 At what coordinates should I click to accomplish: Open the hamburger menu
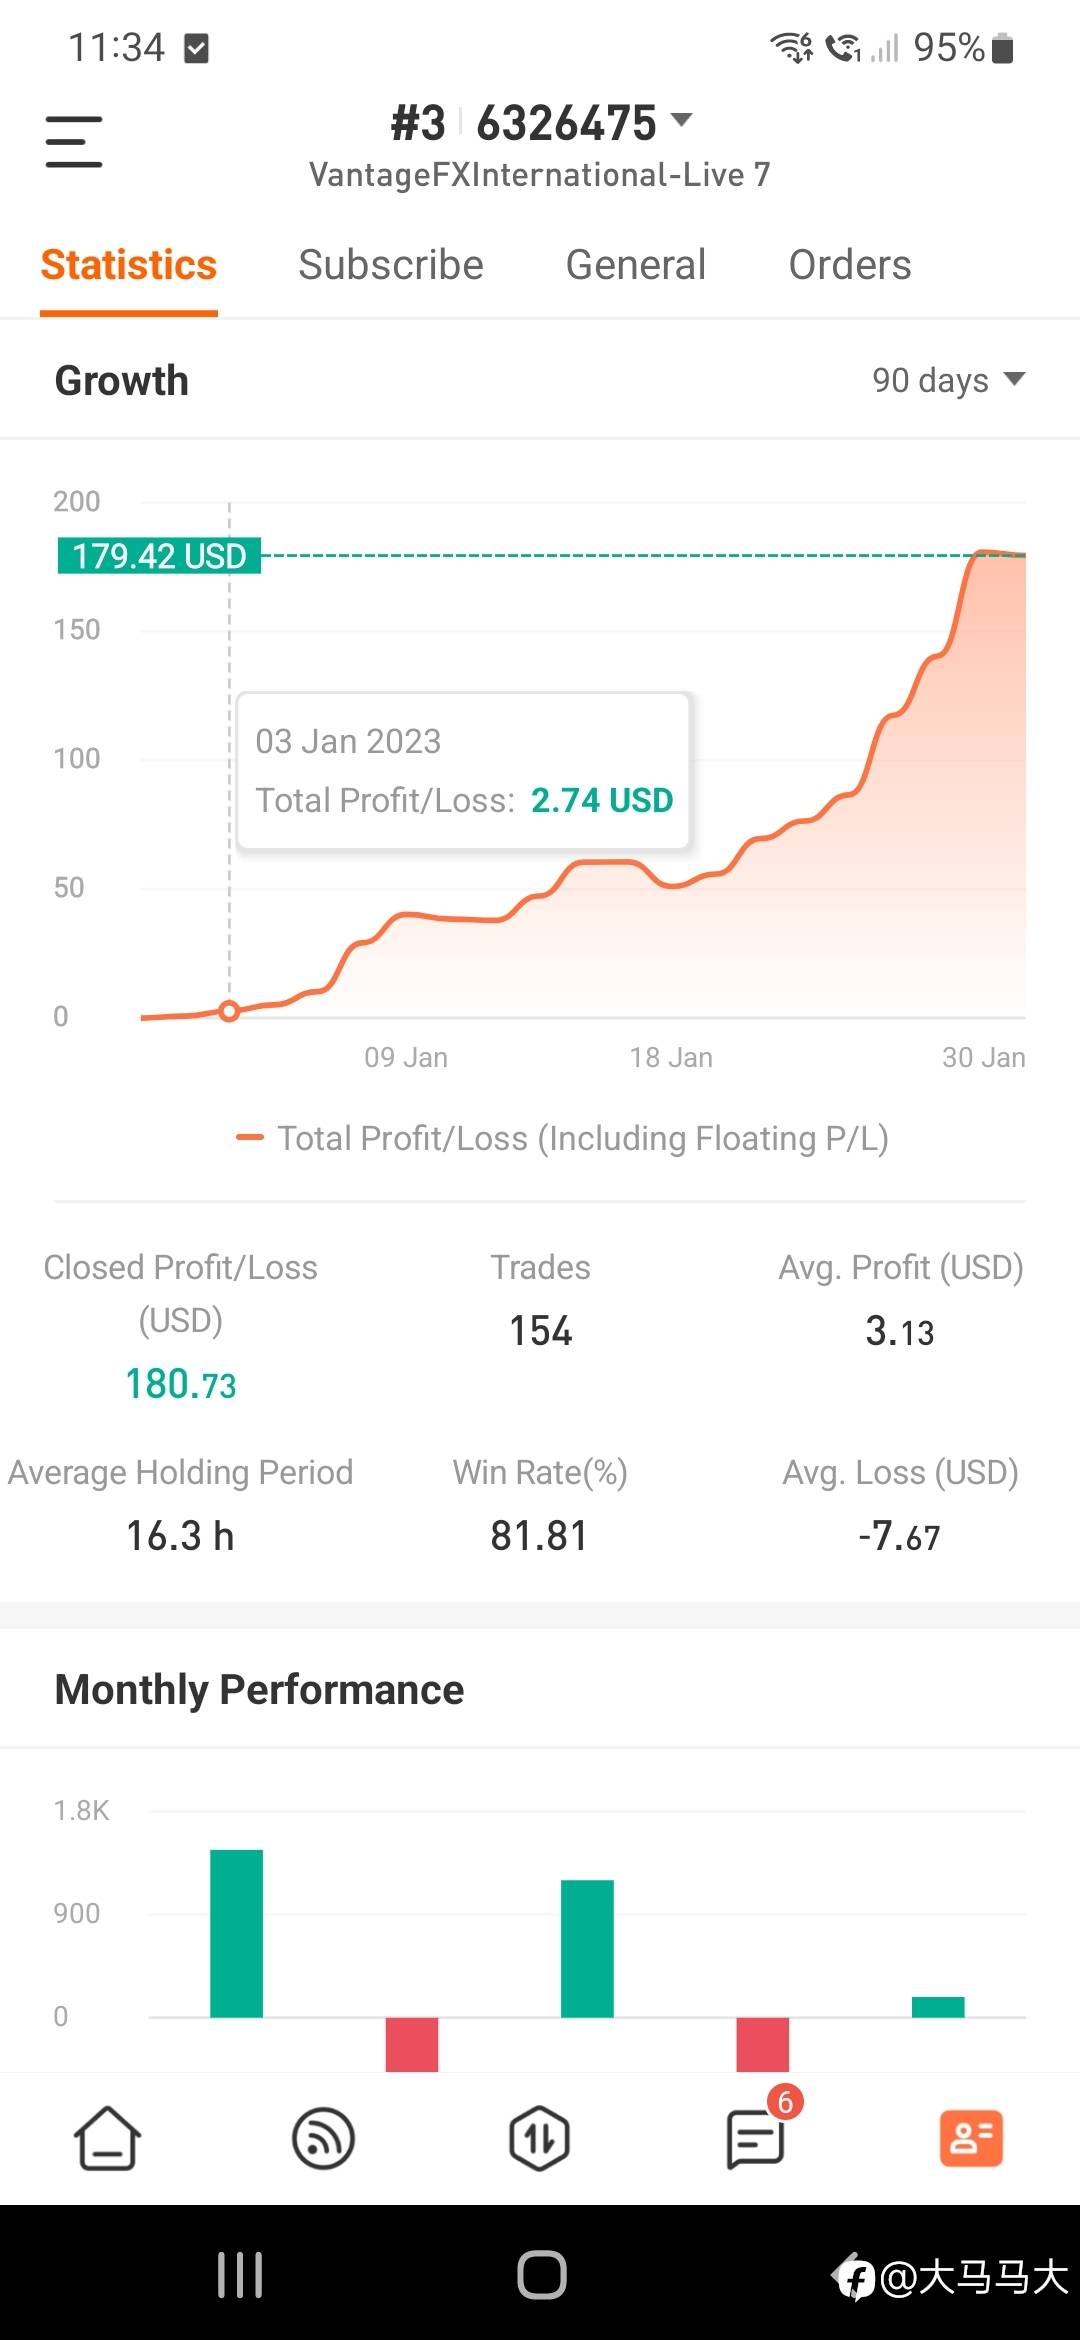(x=74, y=141)
